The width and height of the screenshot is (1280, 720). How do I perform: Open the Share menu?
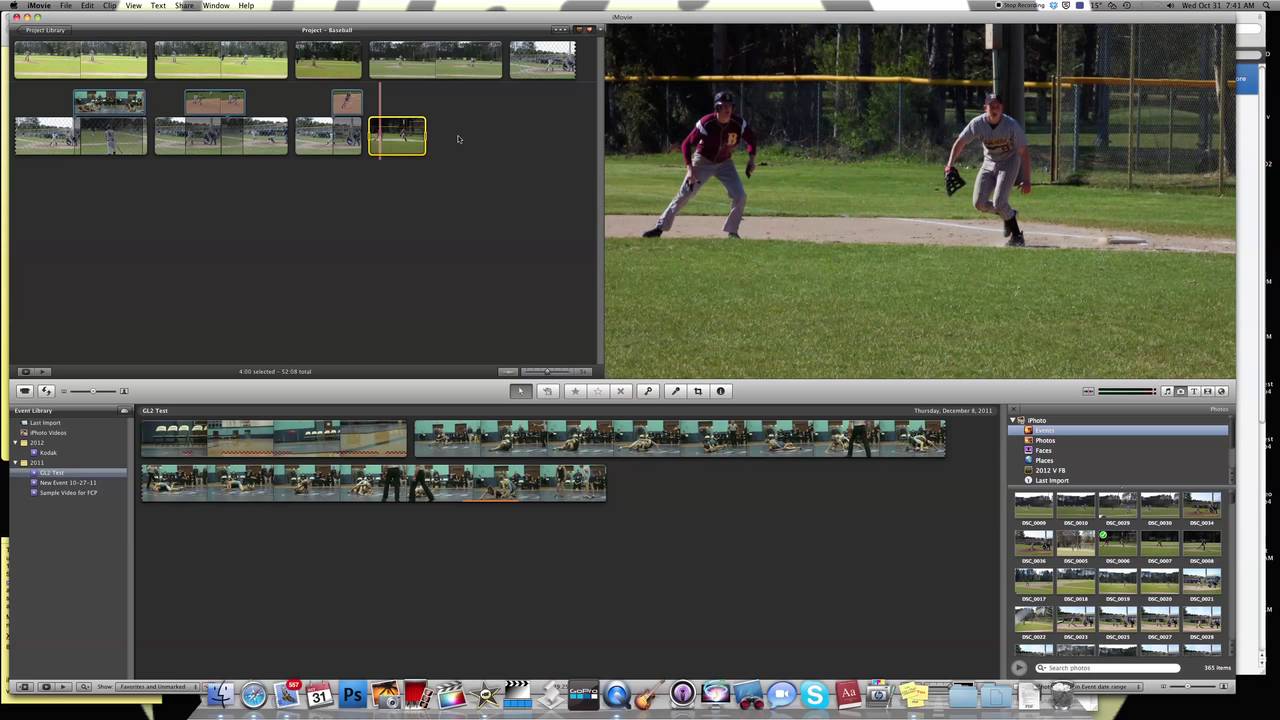tap(184, 5)
